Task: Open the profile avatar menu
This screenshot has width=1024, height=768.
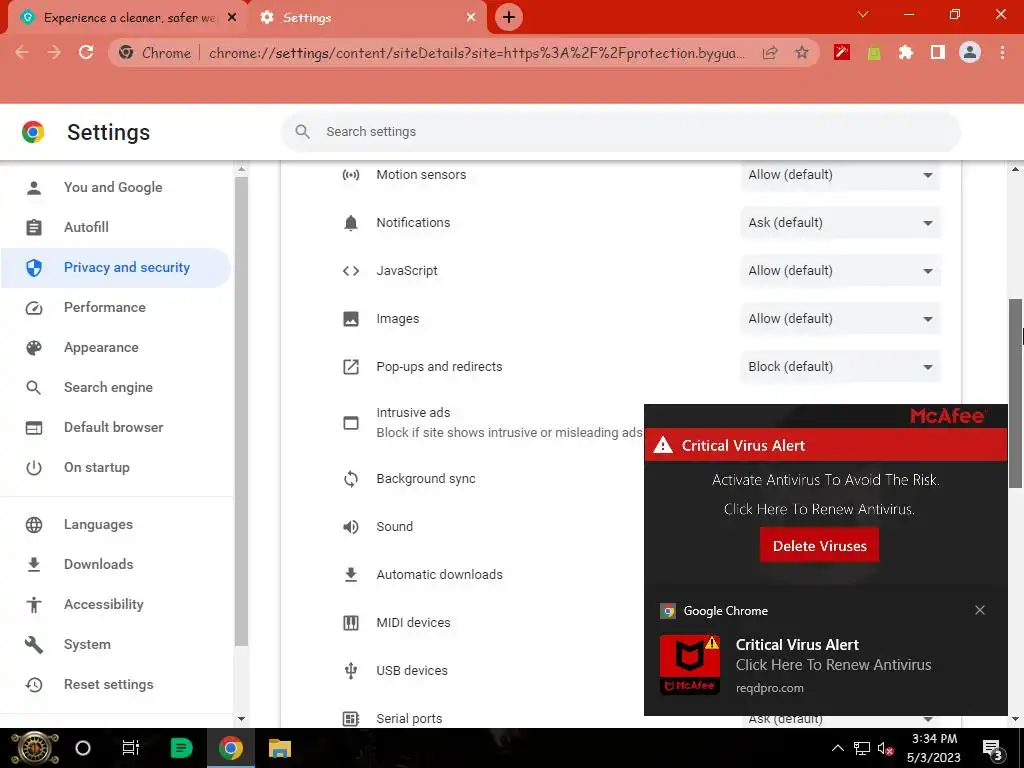Action: click(x=970, y=52)
